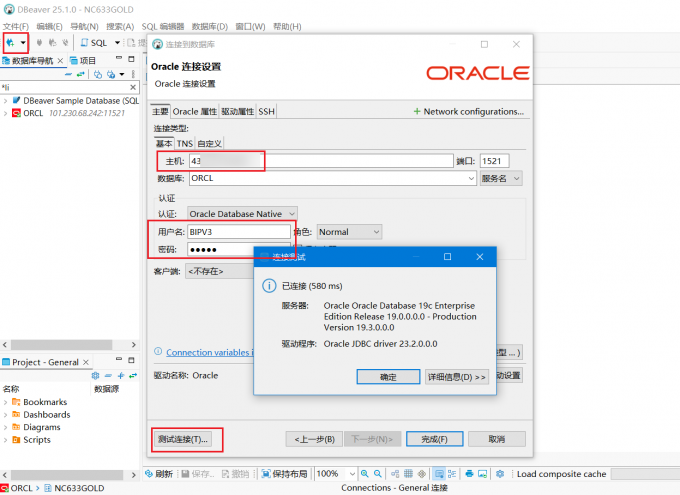Select ORCL connection in navigator

pyautogui.click(x=33, y=113)
